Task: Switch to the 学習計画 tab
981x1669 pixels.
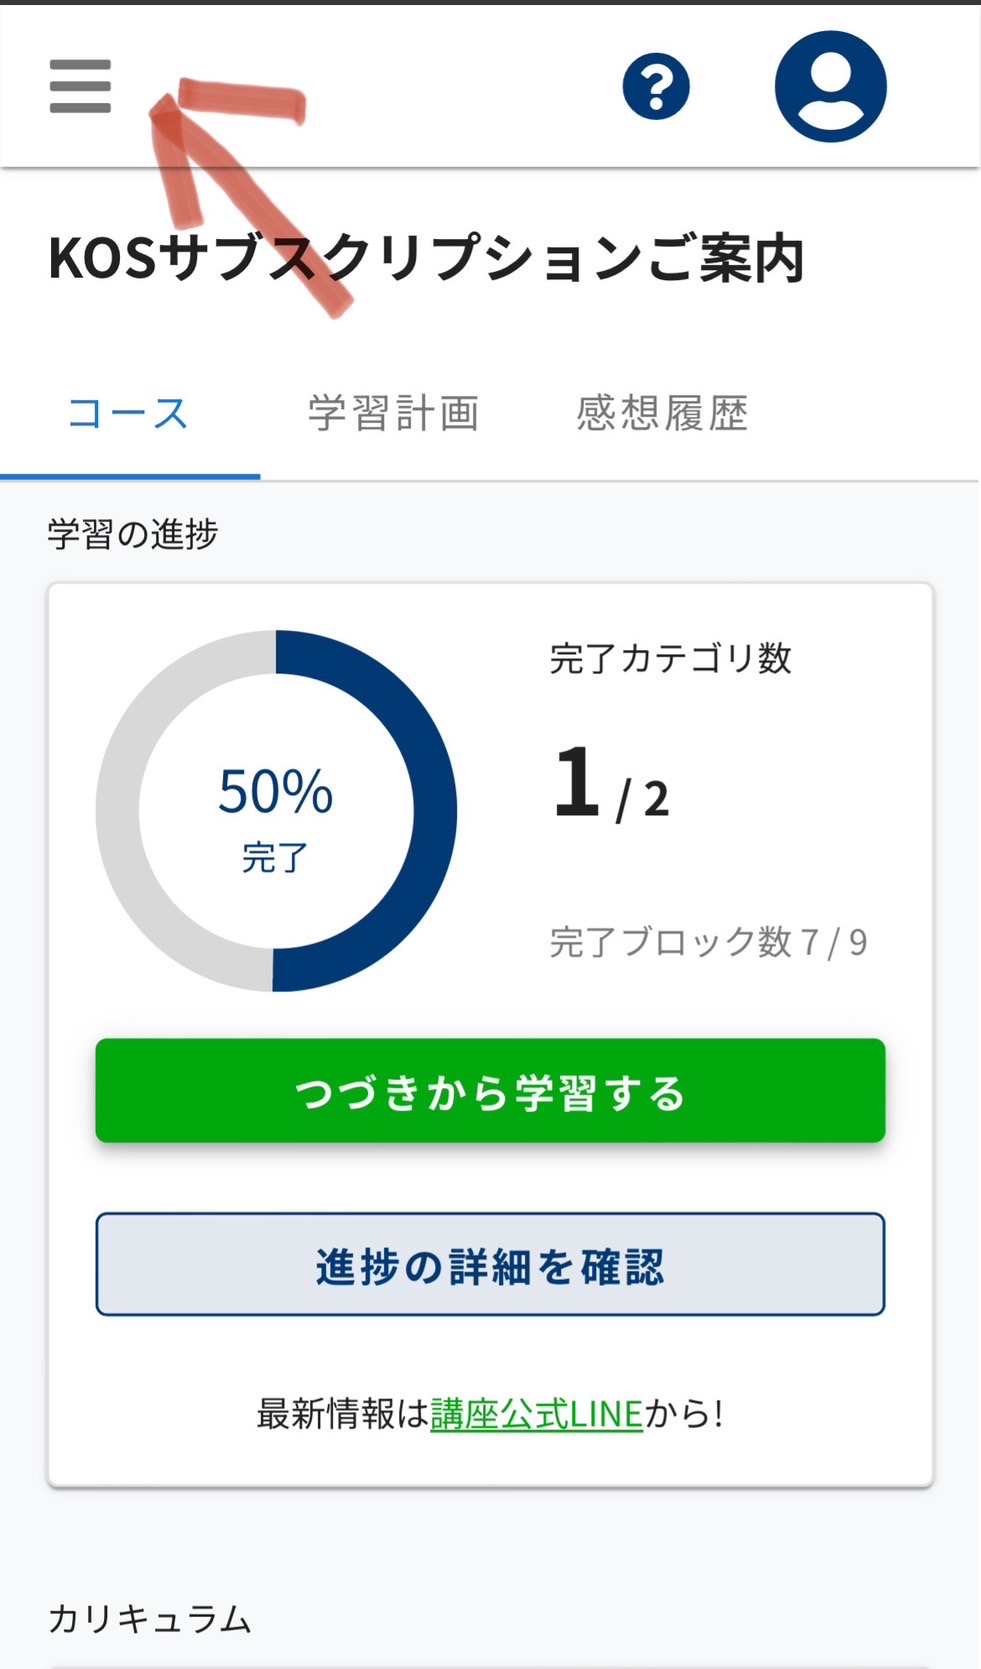Action: tap(394, 413)
